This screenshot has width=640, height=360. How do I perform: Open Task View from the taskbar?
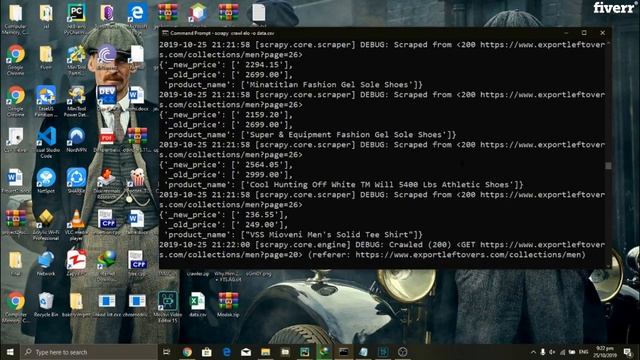(167, 352)
